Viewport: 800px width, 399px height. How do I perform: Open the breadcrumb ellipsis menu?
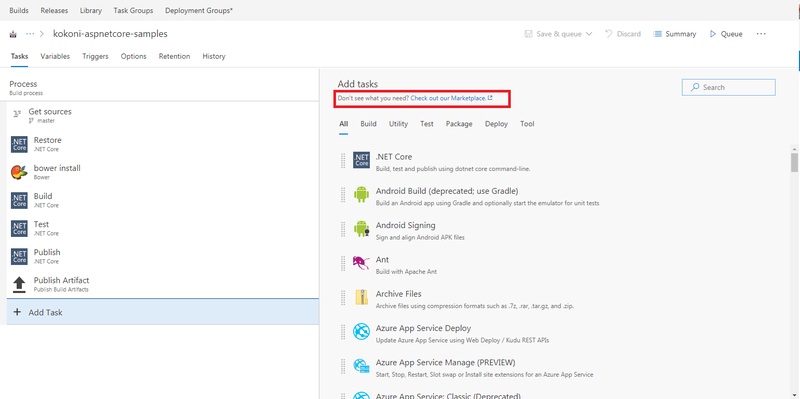pyautogui.click(x=30, y=34)
